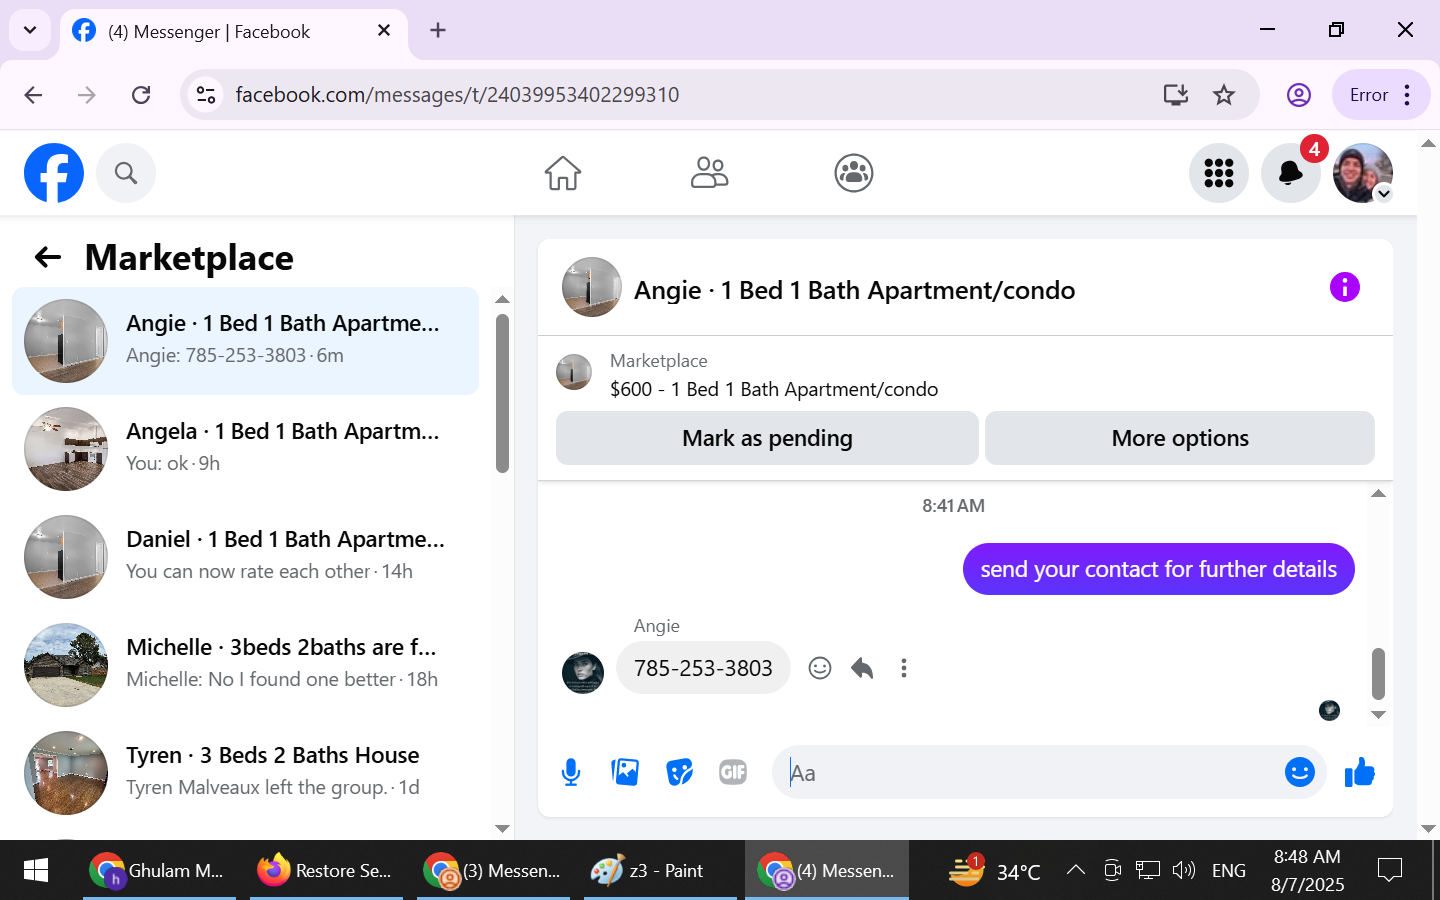Switch to the Ghulam M... Chrome taskbar item
The height and width of the screenshot is (900, 1440).
pos(159,870)
